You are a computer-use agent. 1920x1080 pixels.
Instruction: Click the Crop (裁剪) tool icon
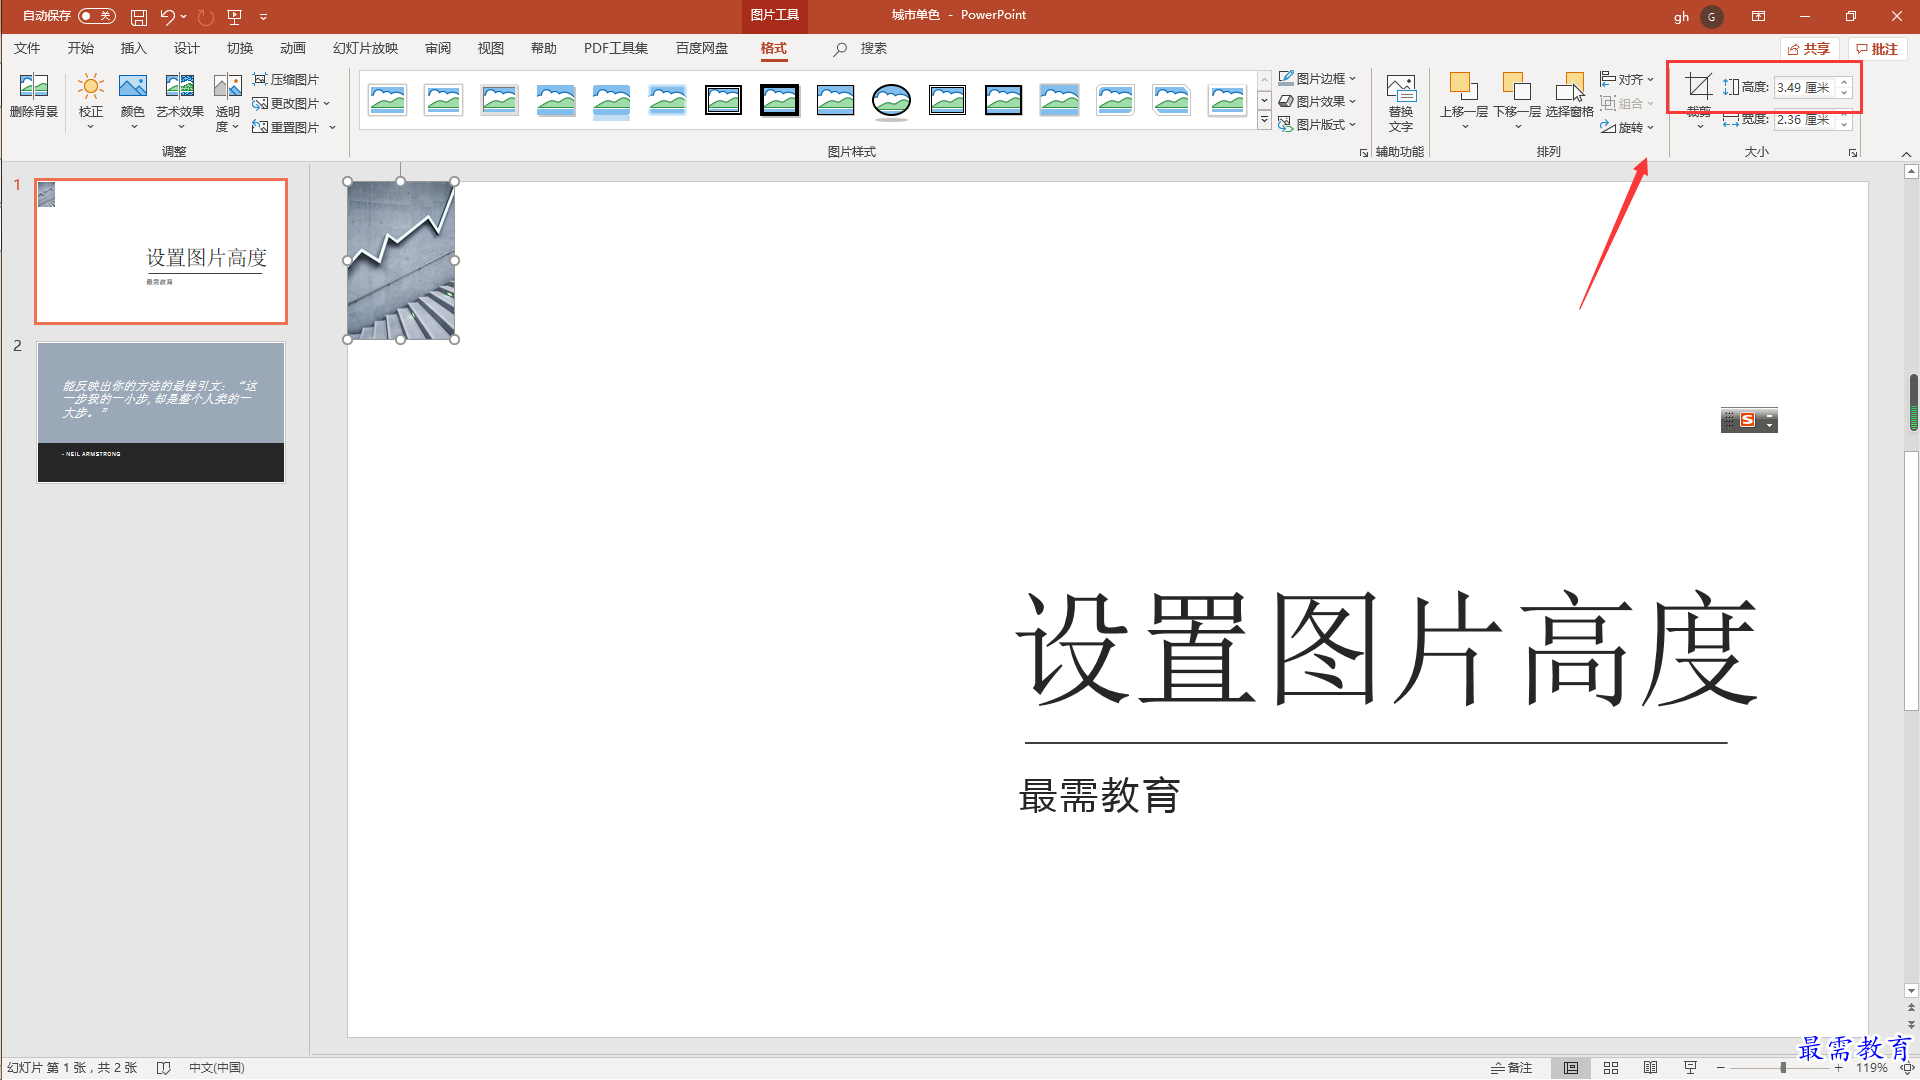(1698, 86)
